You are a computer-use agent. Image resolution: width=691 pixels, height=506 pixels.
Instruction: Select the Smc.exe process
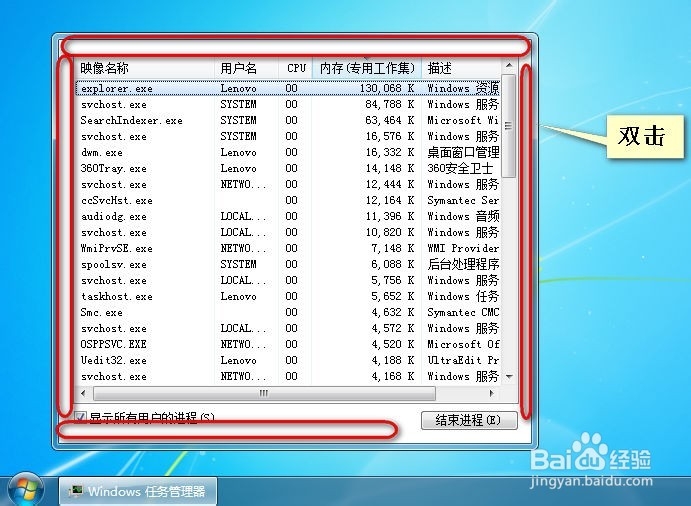click(x=288, y=313)
